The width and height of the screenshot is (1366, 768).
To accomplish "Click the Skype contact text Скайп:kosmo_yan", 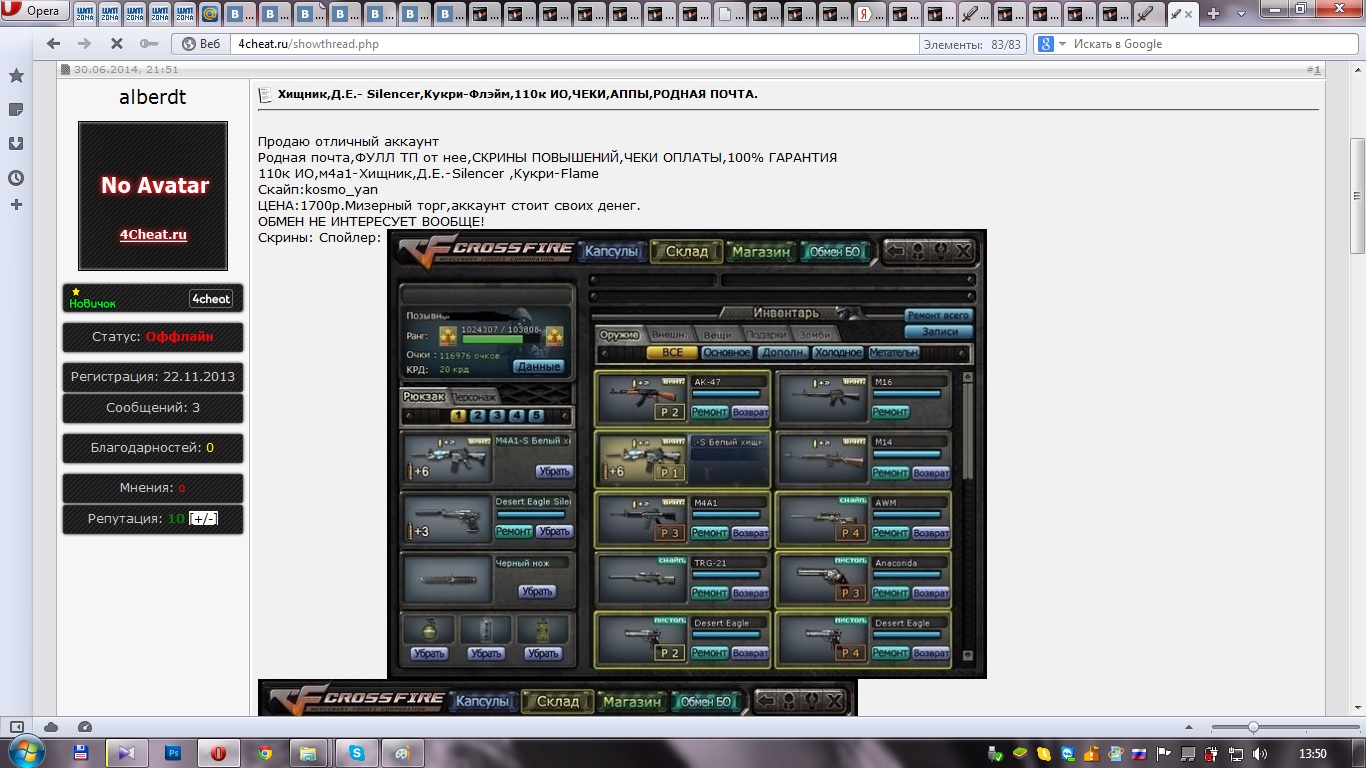I will 318,189.
